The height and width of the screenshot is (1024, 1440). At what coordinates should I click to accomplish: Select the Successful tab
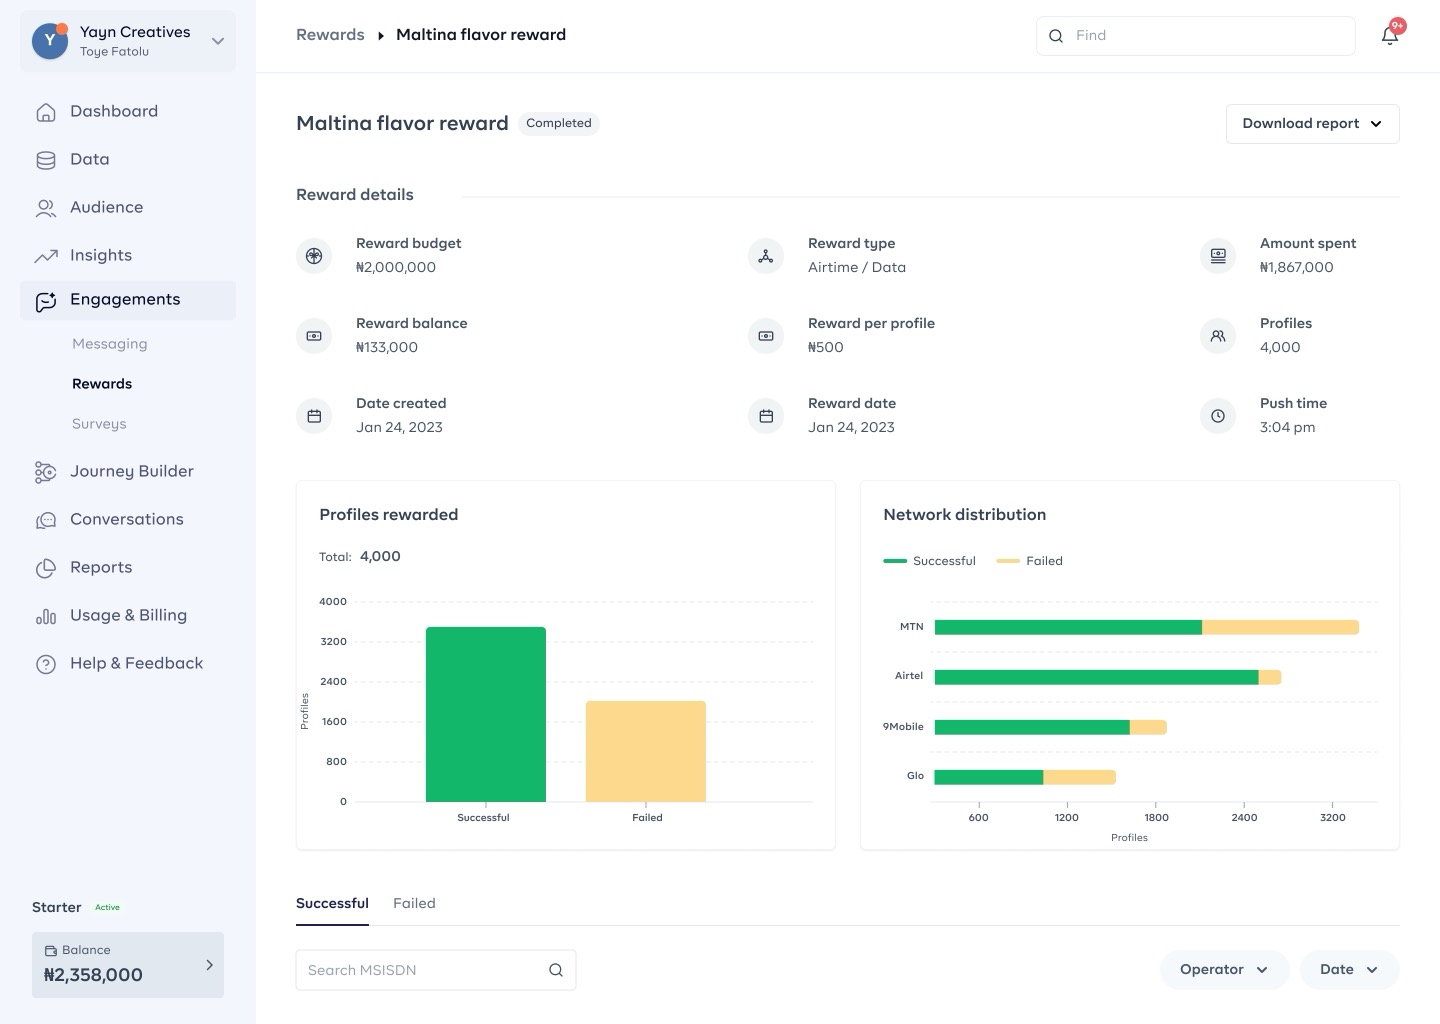(332, 903)
